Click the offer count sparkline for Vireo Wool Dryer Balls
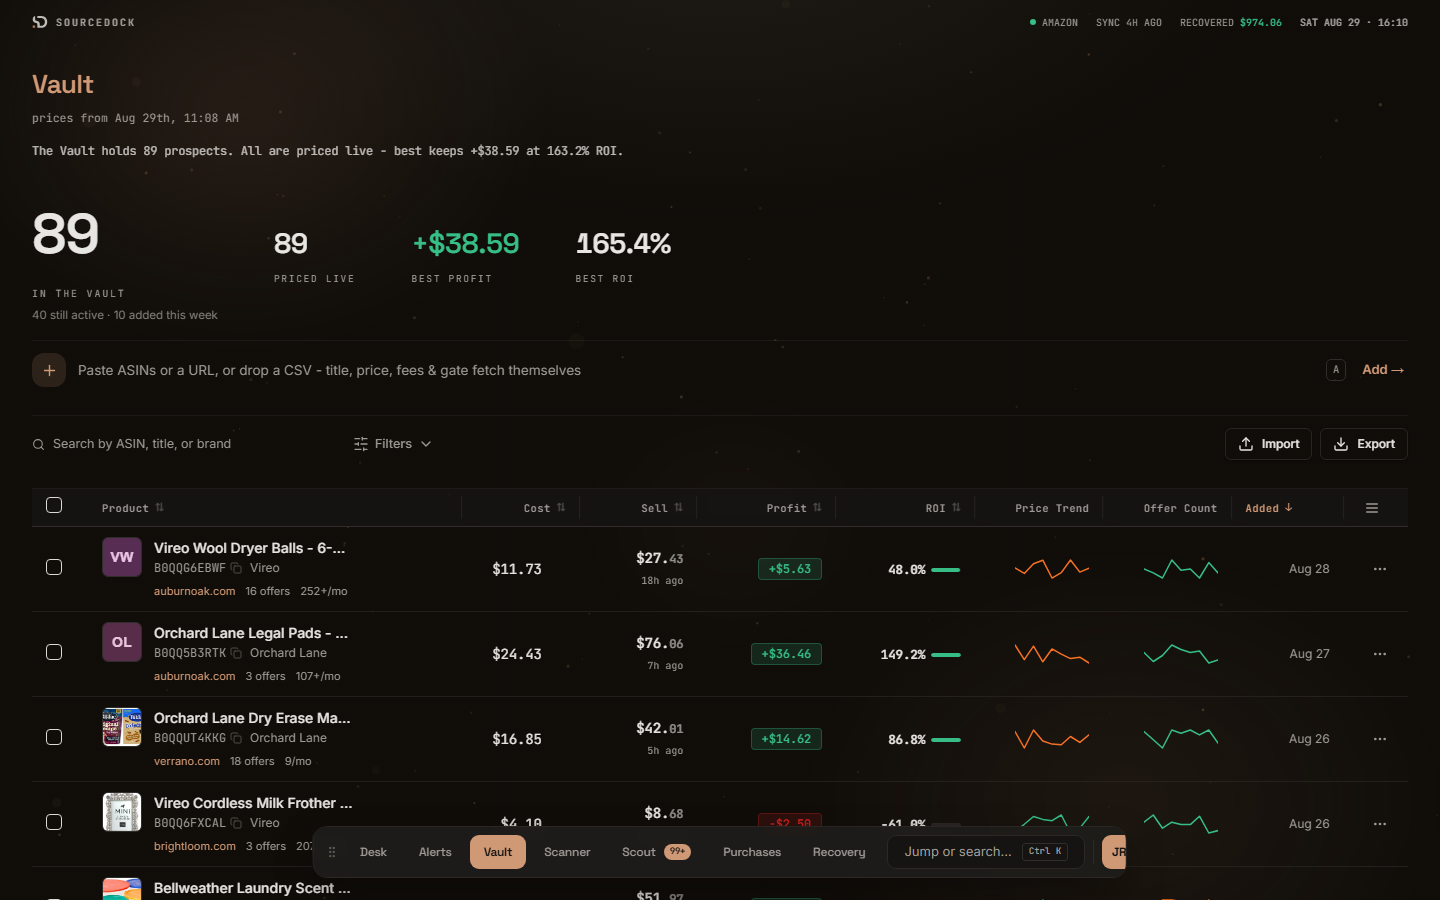1440x900 pixels. (1181, 569)
